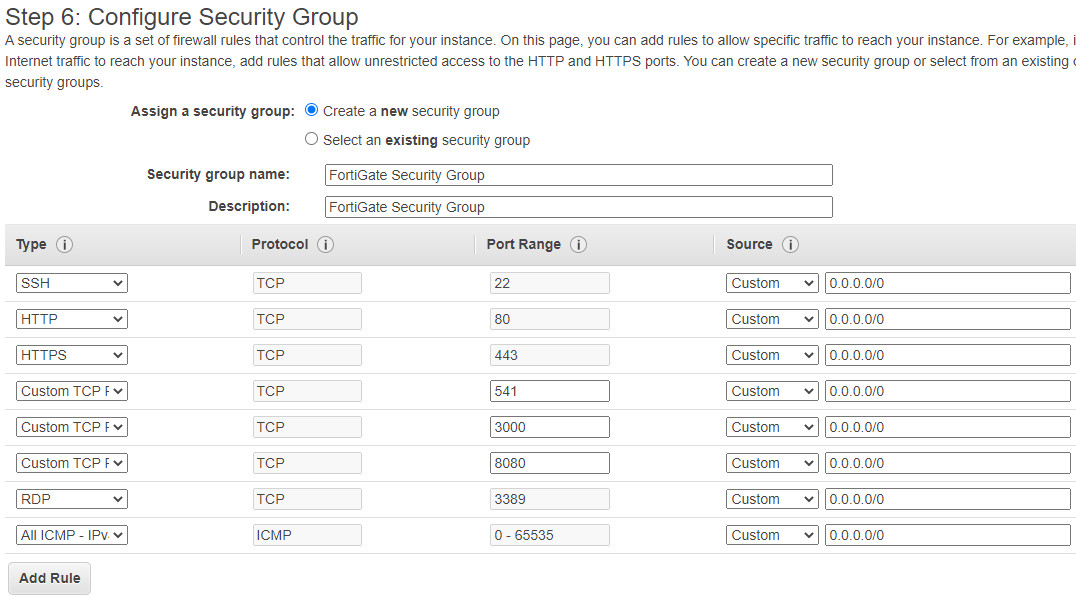Expand Source Custom dropdown in ICMP row

pos(772,535)
